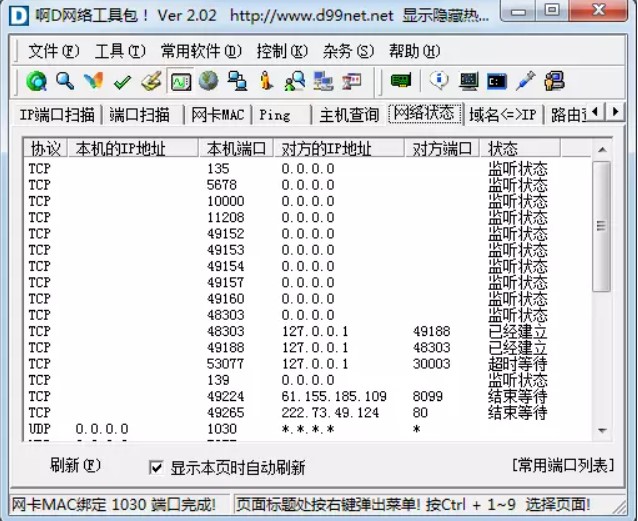
Task: Click the 刷新(F) button
Action: click(76, 466)
